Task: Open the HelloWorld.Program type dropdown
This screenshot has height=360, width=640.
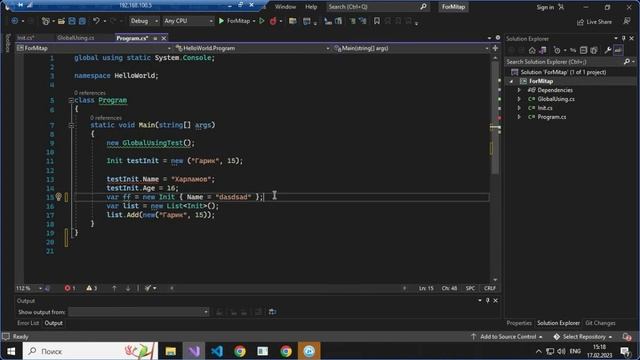Action: (252, 48)
